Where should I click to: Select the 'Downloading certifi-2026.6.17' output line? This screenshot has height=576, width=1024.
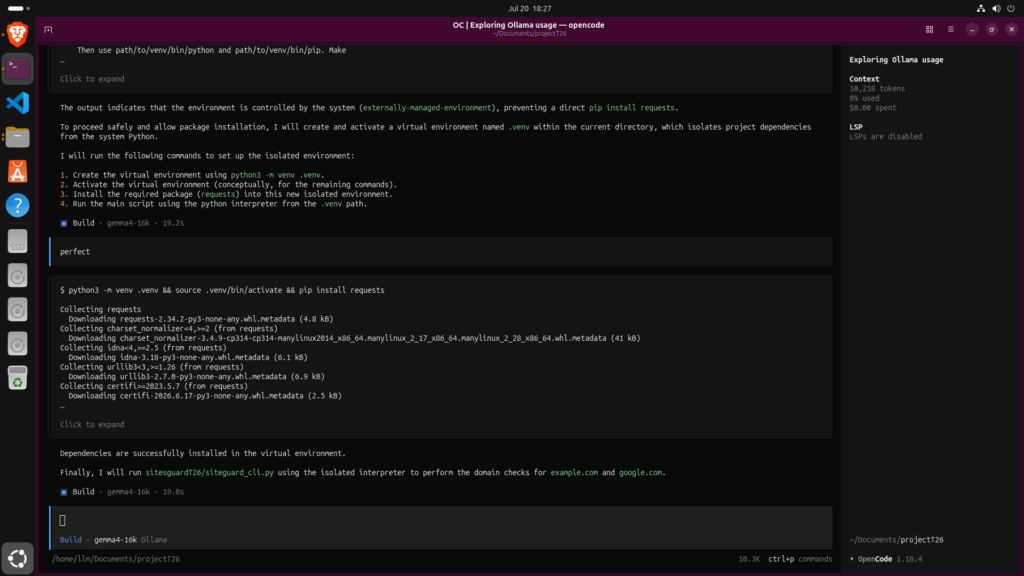click(x=205, y=396)
